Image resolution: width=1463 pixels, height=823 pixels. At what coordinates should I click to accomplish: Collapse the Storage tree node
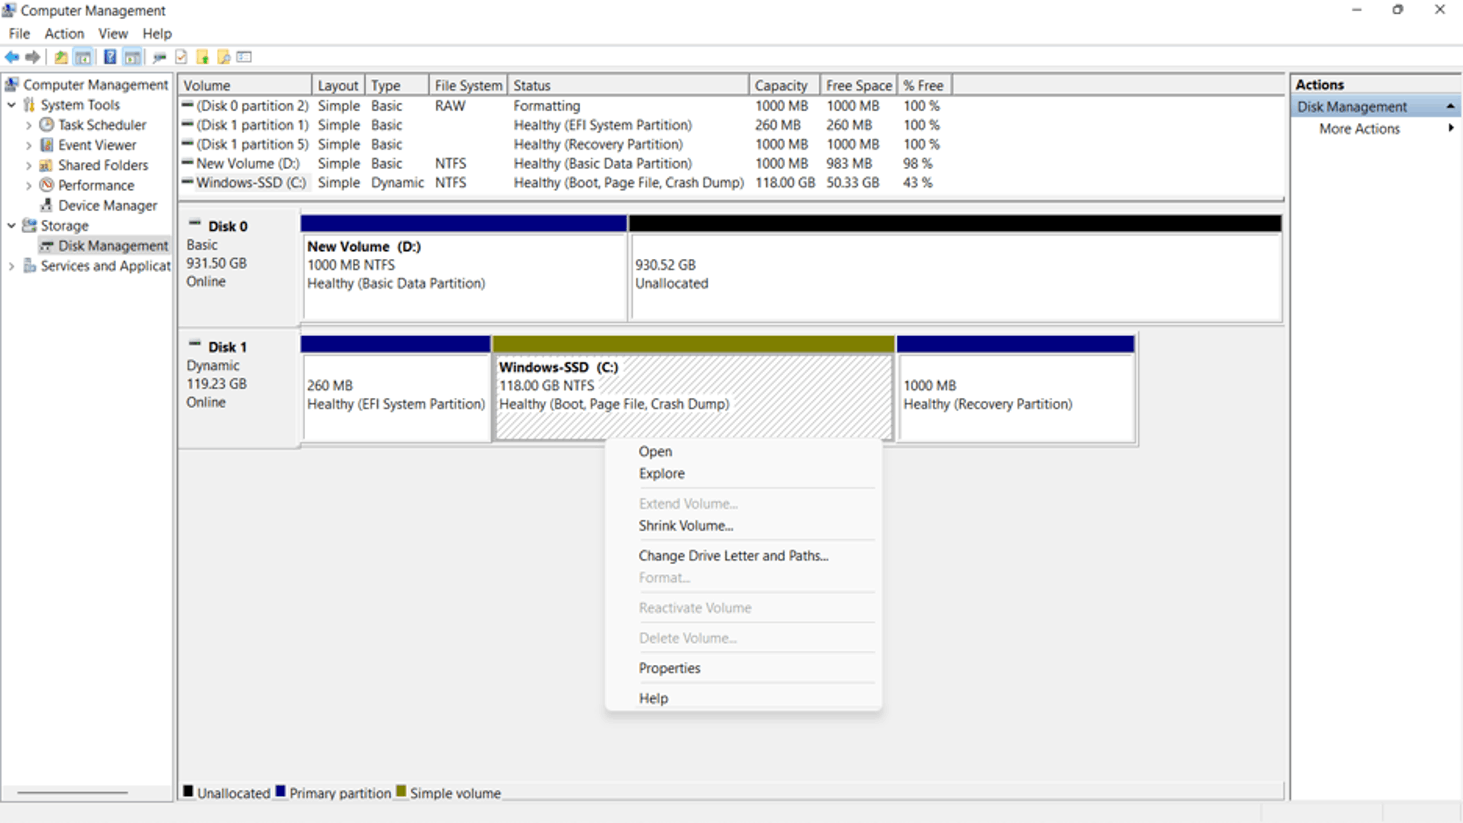(x=12, y=226)
